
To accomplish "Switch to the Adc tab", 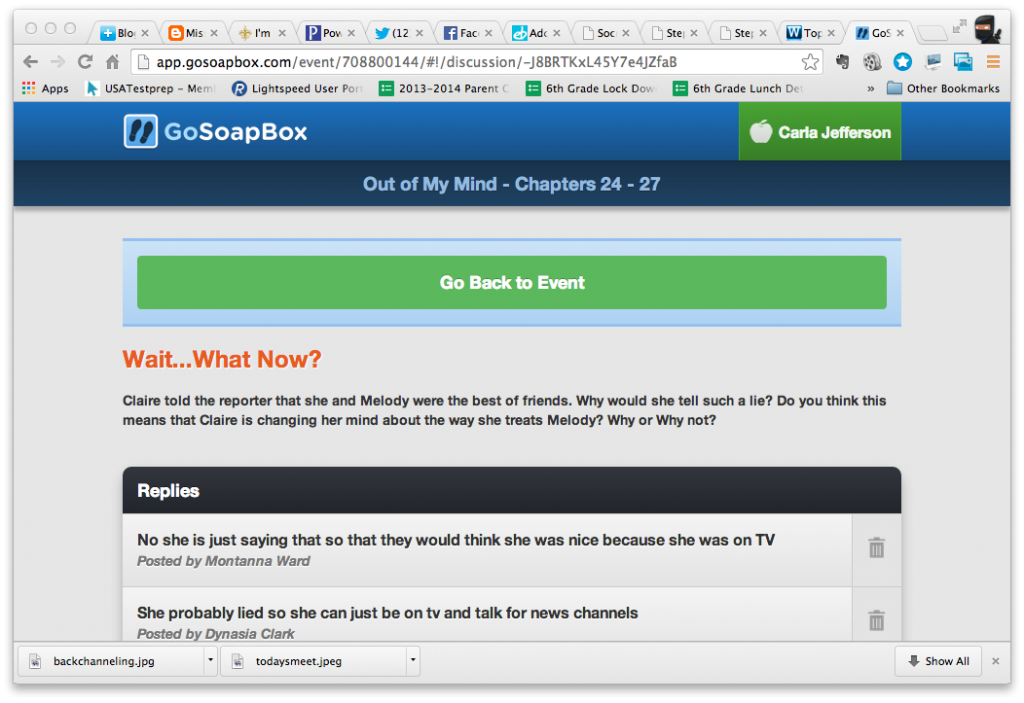I will click(535, 33).
